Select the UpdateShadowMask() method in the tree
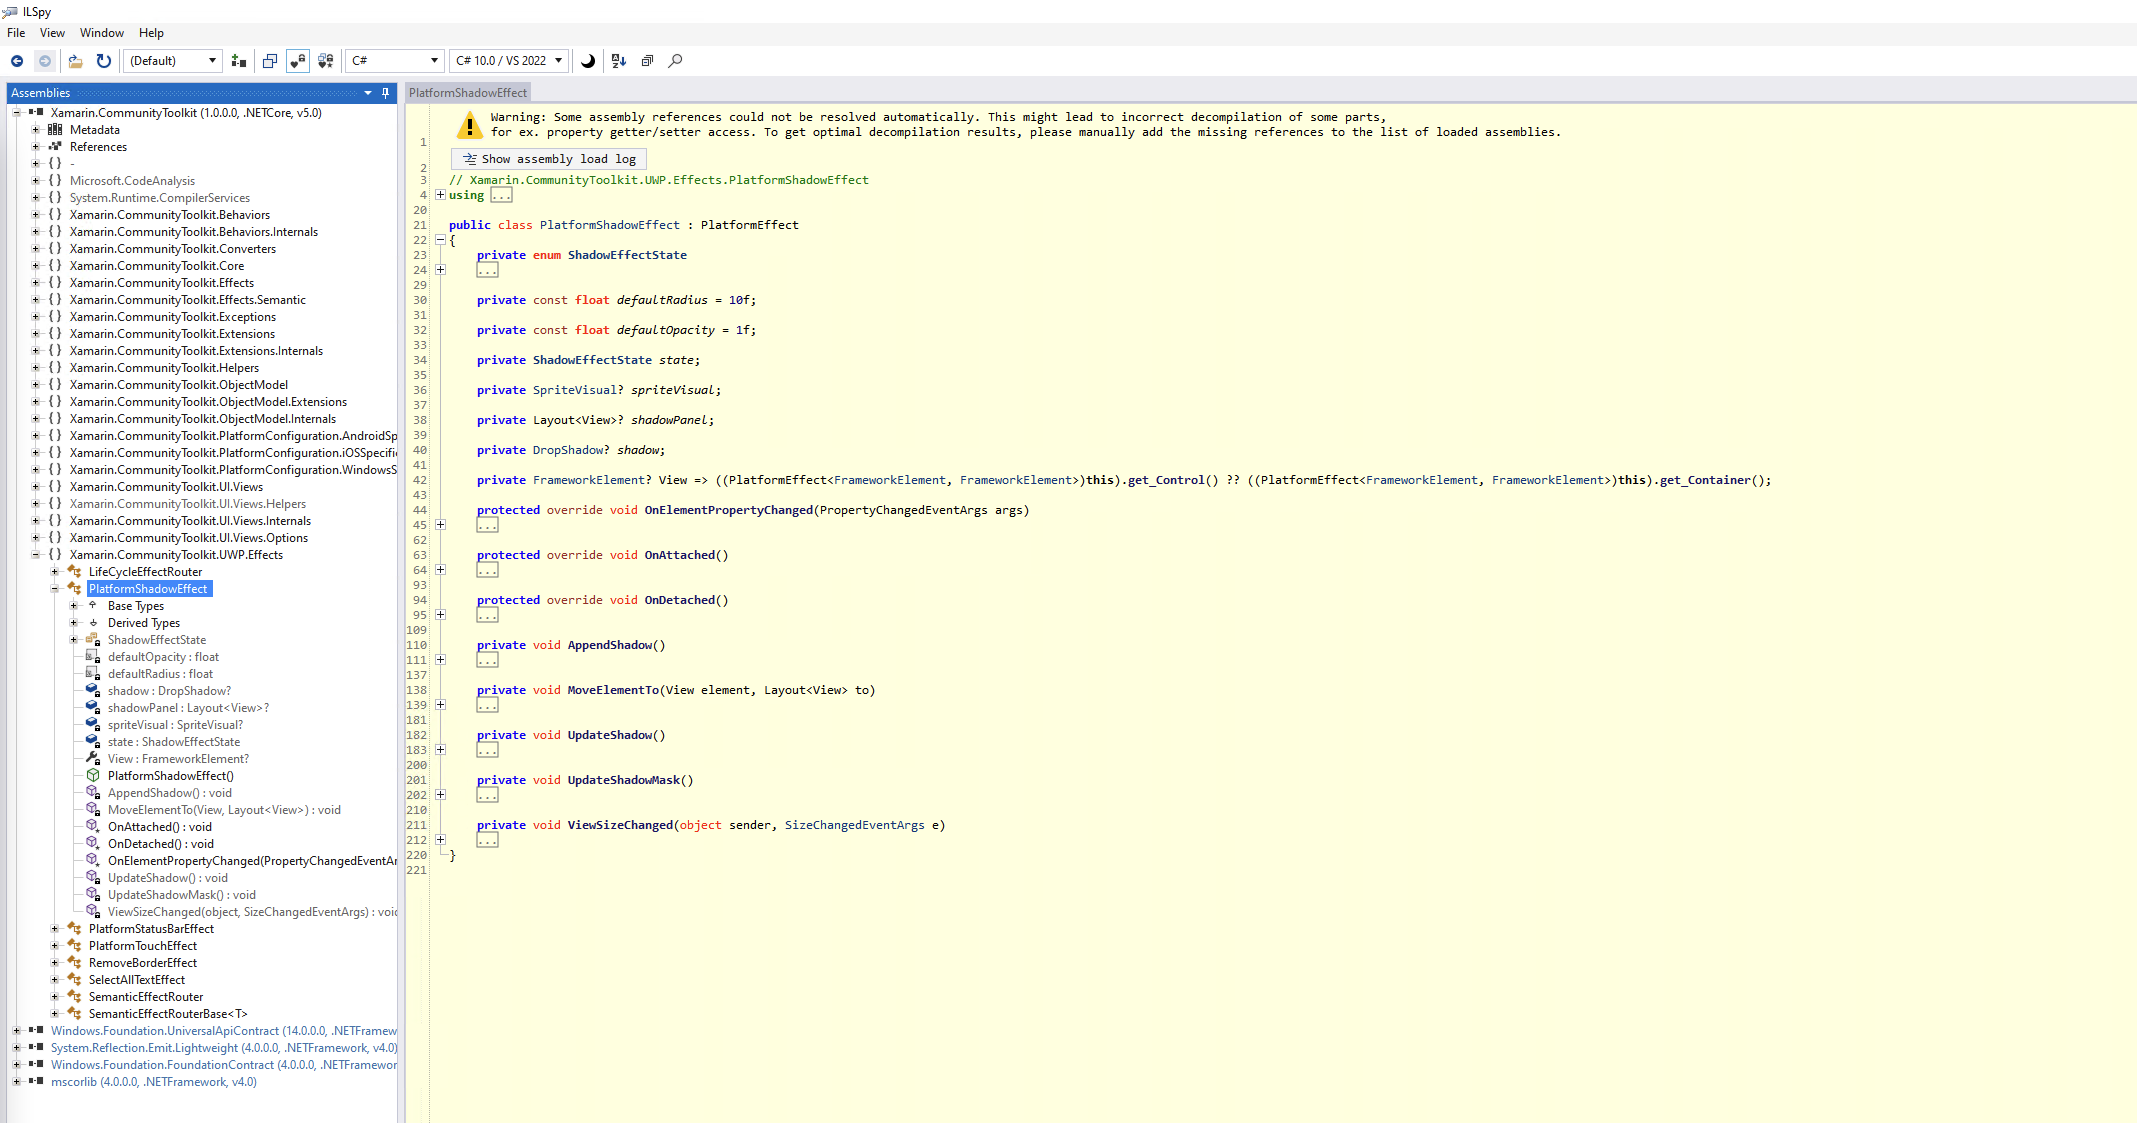2137x1123 pixels. 180,894
